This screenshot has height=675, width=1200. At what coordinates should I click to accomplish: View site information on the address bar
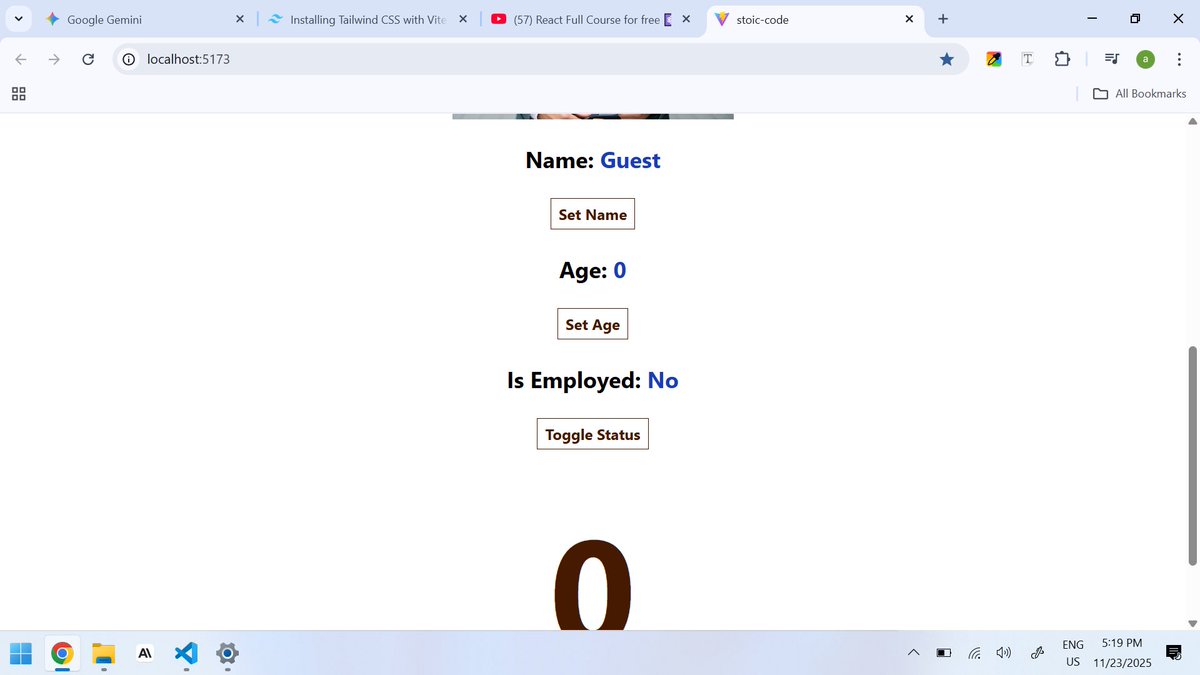[x=127, y=59]
